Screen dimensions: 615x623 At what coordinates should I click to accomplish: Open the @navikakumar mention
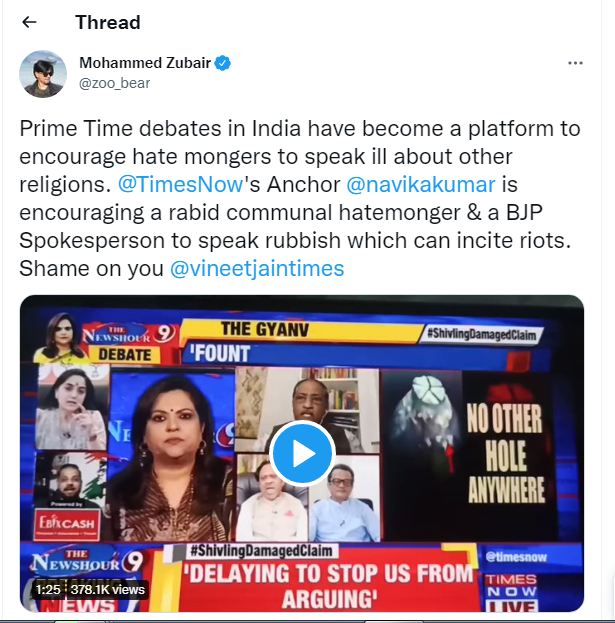tap(421, 184)
